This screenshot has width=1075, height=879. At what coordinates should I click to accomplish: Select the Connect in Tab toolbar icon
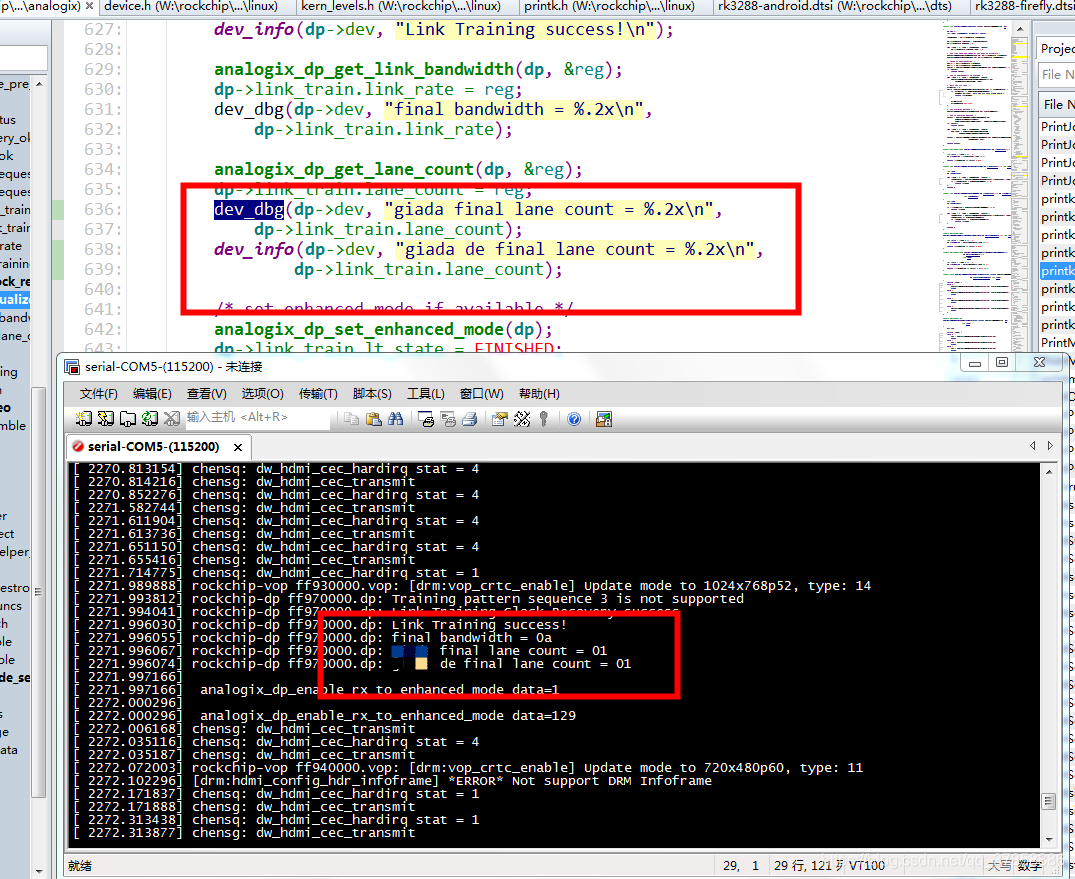click(x=125, y=418)
